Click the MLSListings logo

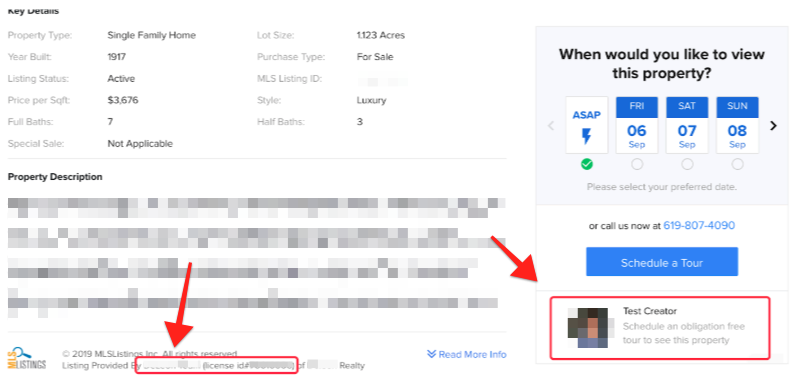[x=26, y=358]
